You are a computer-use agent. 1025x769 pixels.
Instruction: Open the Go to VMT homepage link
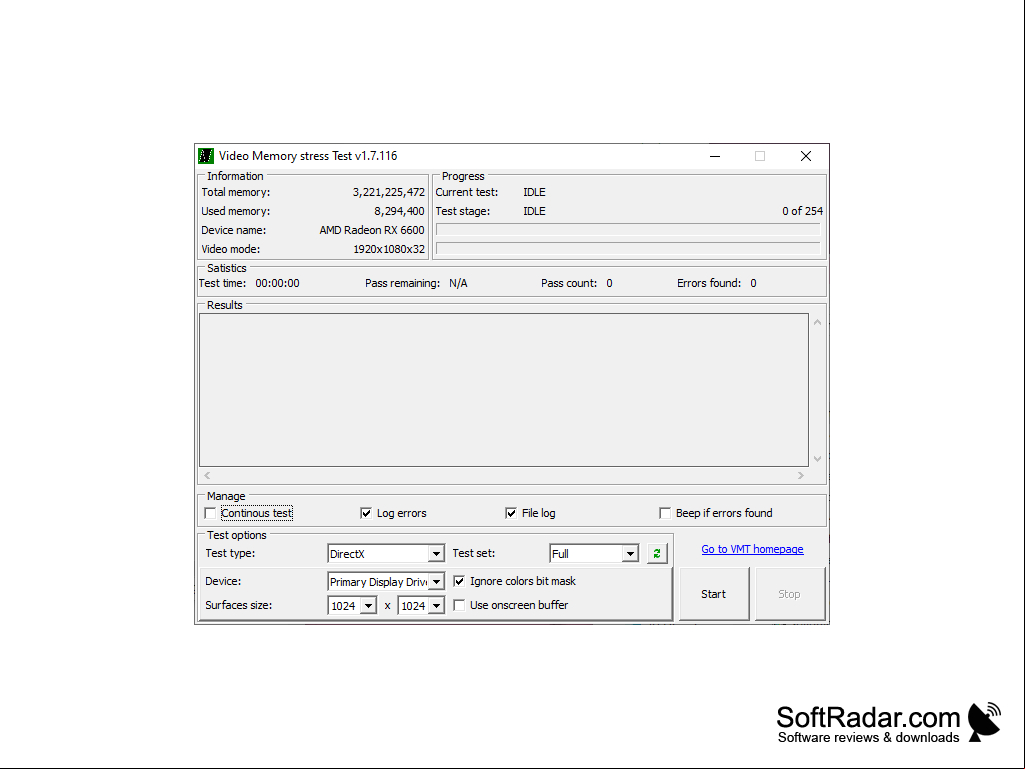tap(752, 549)
